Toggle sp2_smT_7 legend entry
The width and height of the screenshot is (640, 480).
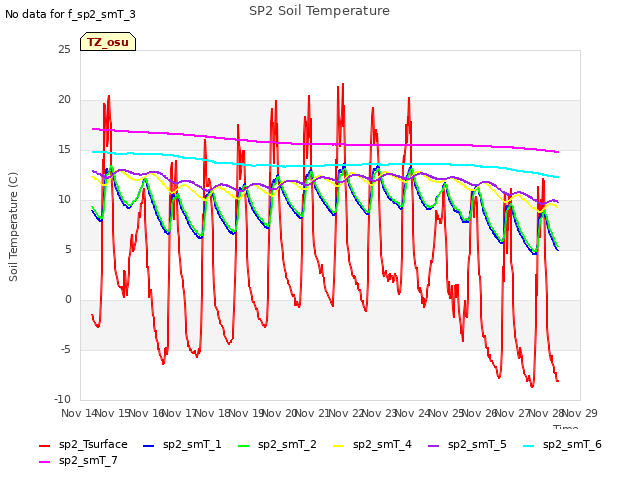click(x=78, y=461)
